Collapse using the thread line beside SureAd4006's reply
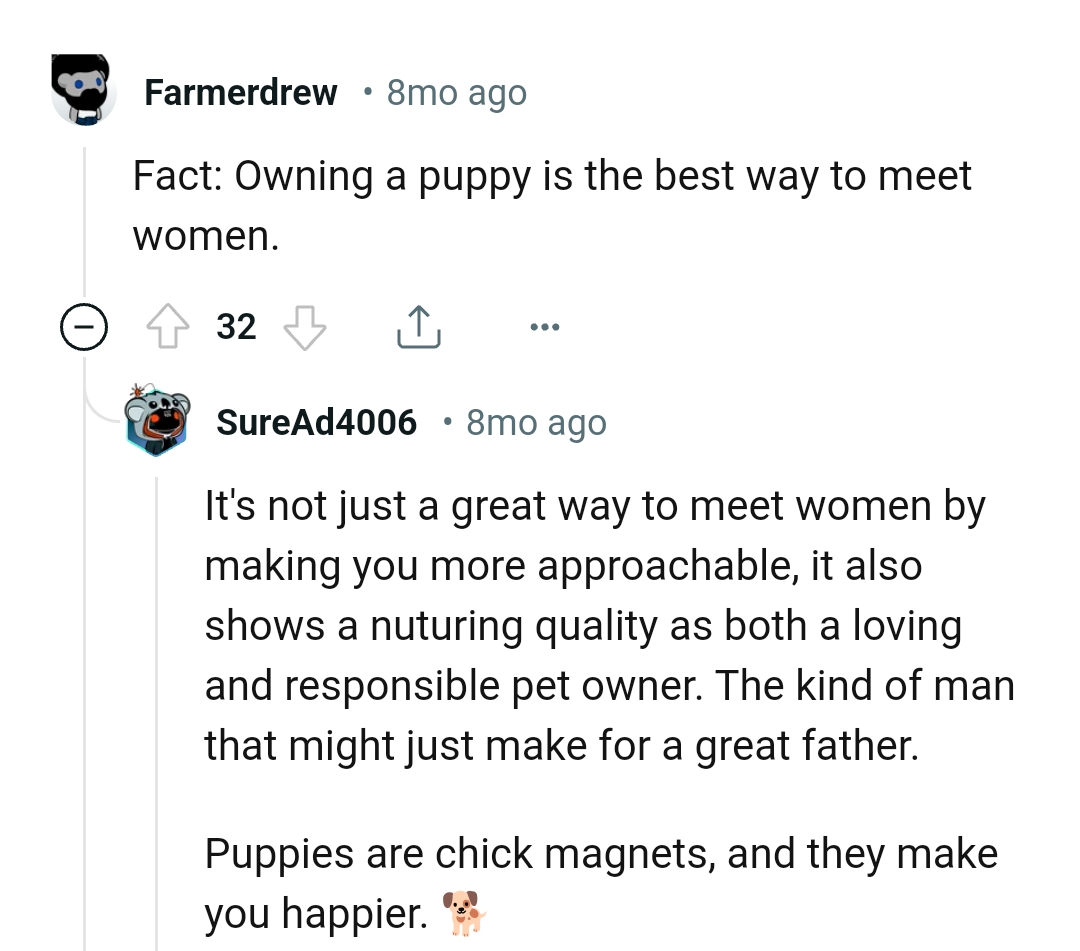Viewport: 1080px width, 951px height. point(156,700)
